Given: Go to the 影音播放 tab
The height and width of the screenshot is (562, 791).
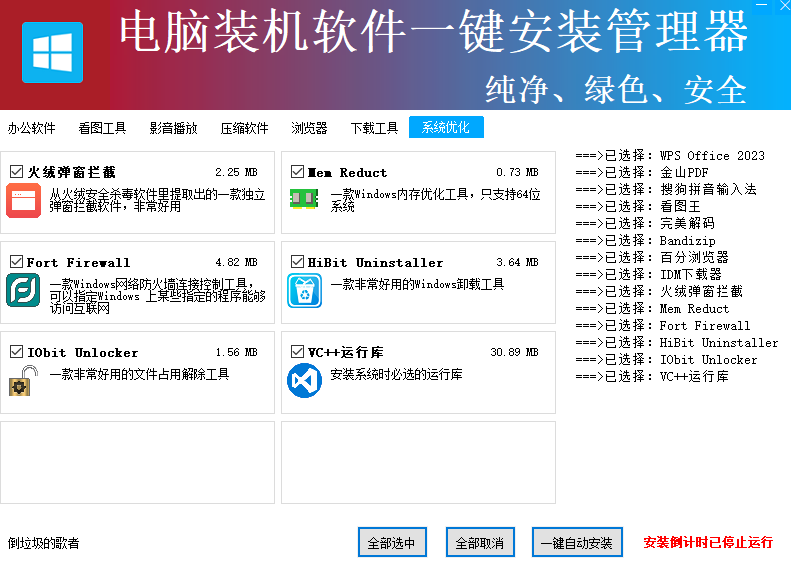Looking at the screenshot, I should pyautogui.click(x=173, y=128).
